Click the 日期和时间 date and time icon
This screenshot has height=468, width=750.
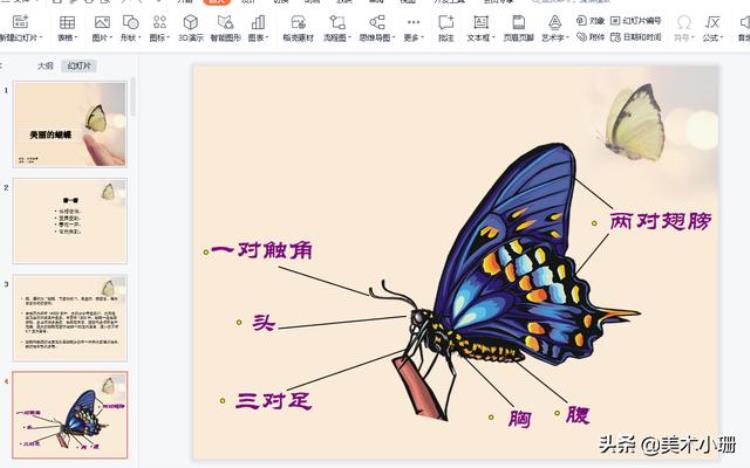click(x=635, y=37)
